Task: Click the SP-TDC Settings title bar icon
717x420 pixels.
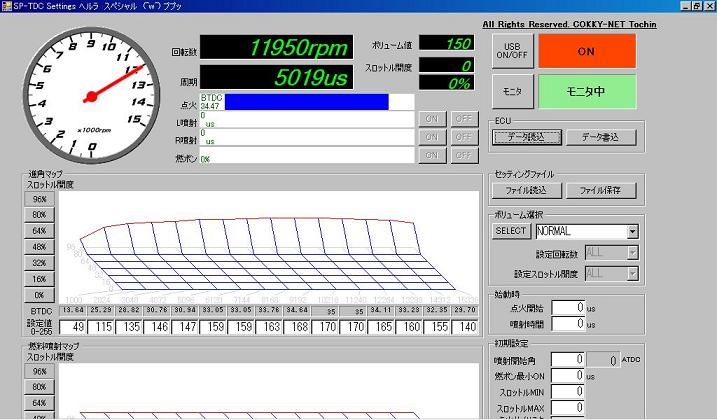Action: (x=6, y=5)
